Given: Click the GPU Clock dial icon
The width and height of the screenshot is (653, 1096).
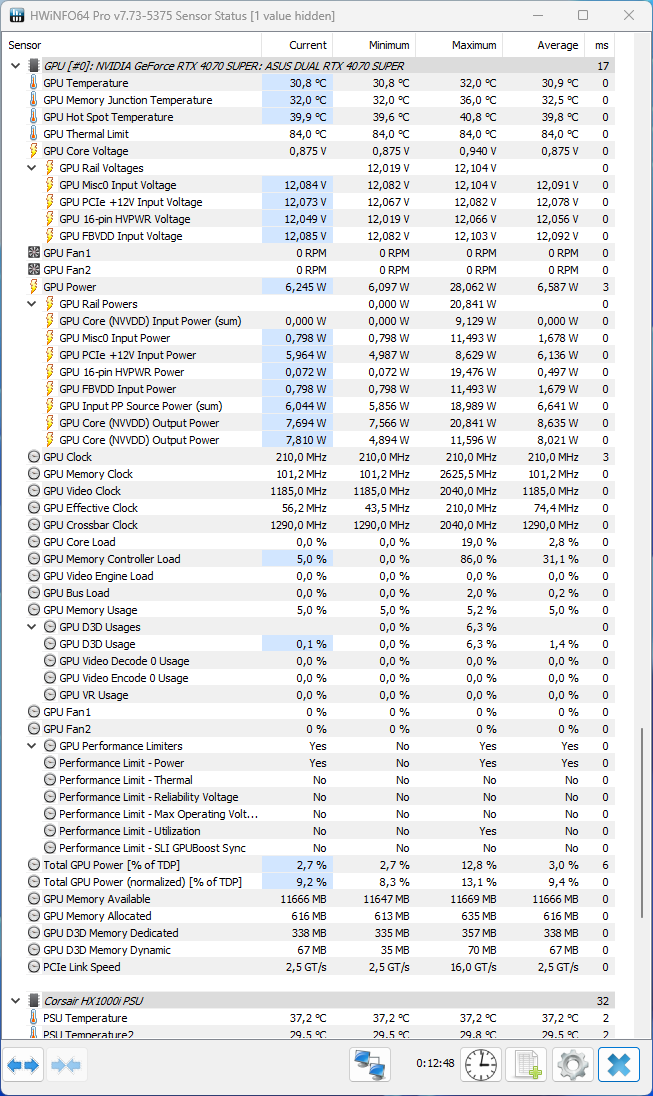Looking at the screenshot, I should tap(35, 457).
